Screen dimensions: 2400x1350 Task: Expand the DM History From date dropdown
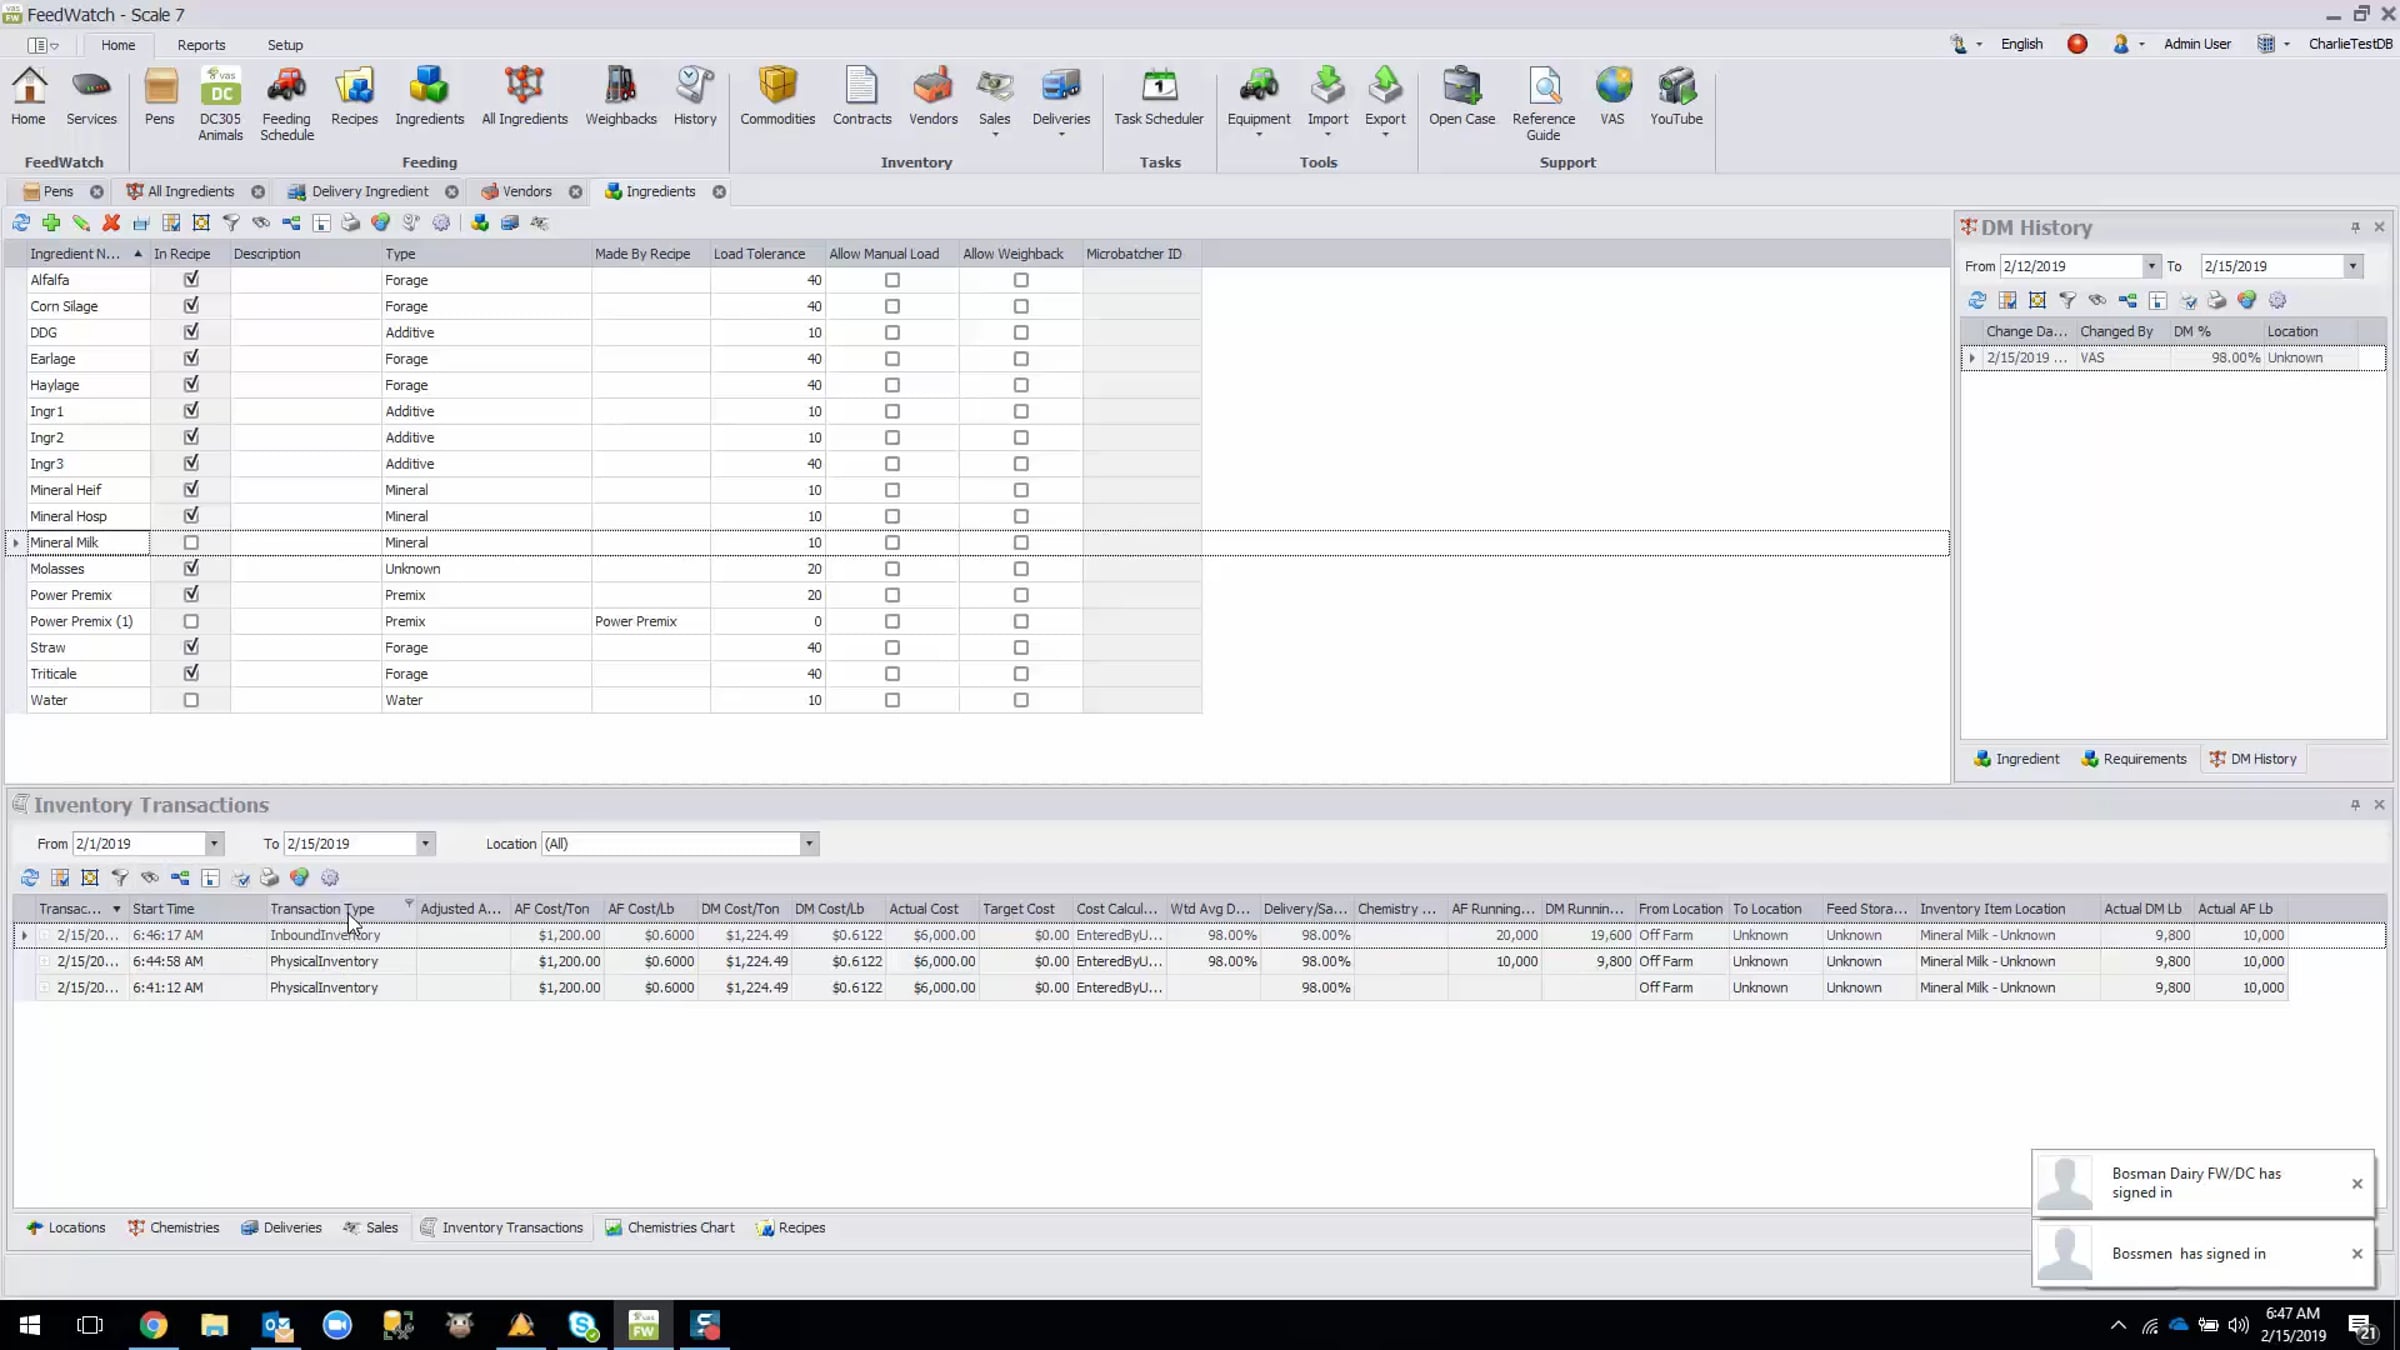pos(2150,266)
